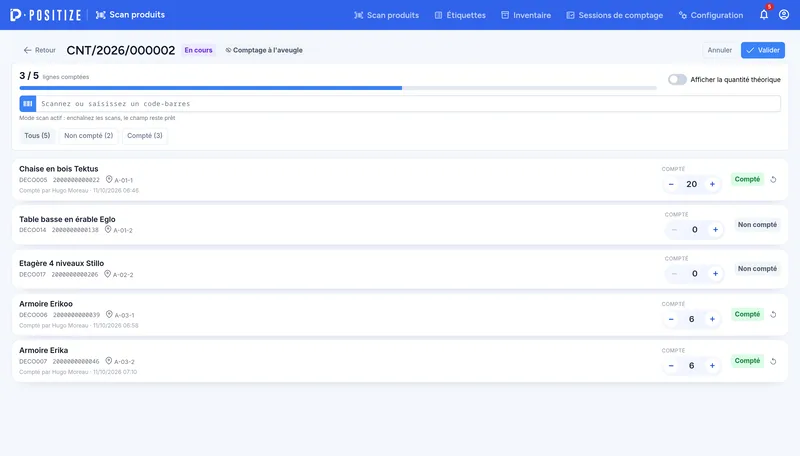
Task: Reset count for Chaise en bois Tektus
Action: click(773, 180)
